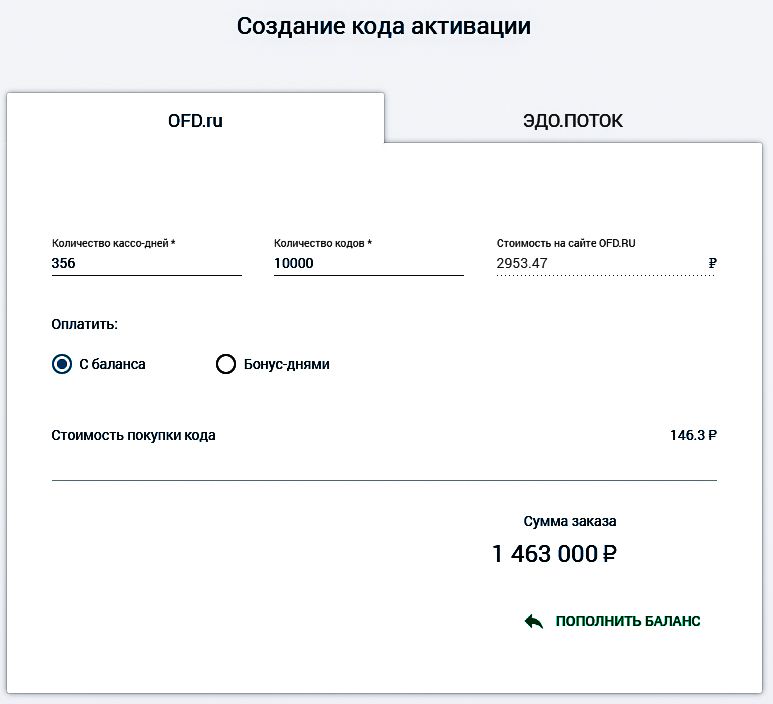Image resolution: width=773 pixels, height=704 pixels.
Task: Click the Стоимость на сайте OFD.RU label
Action: coord(566,243)
